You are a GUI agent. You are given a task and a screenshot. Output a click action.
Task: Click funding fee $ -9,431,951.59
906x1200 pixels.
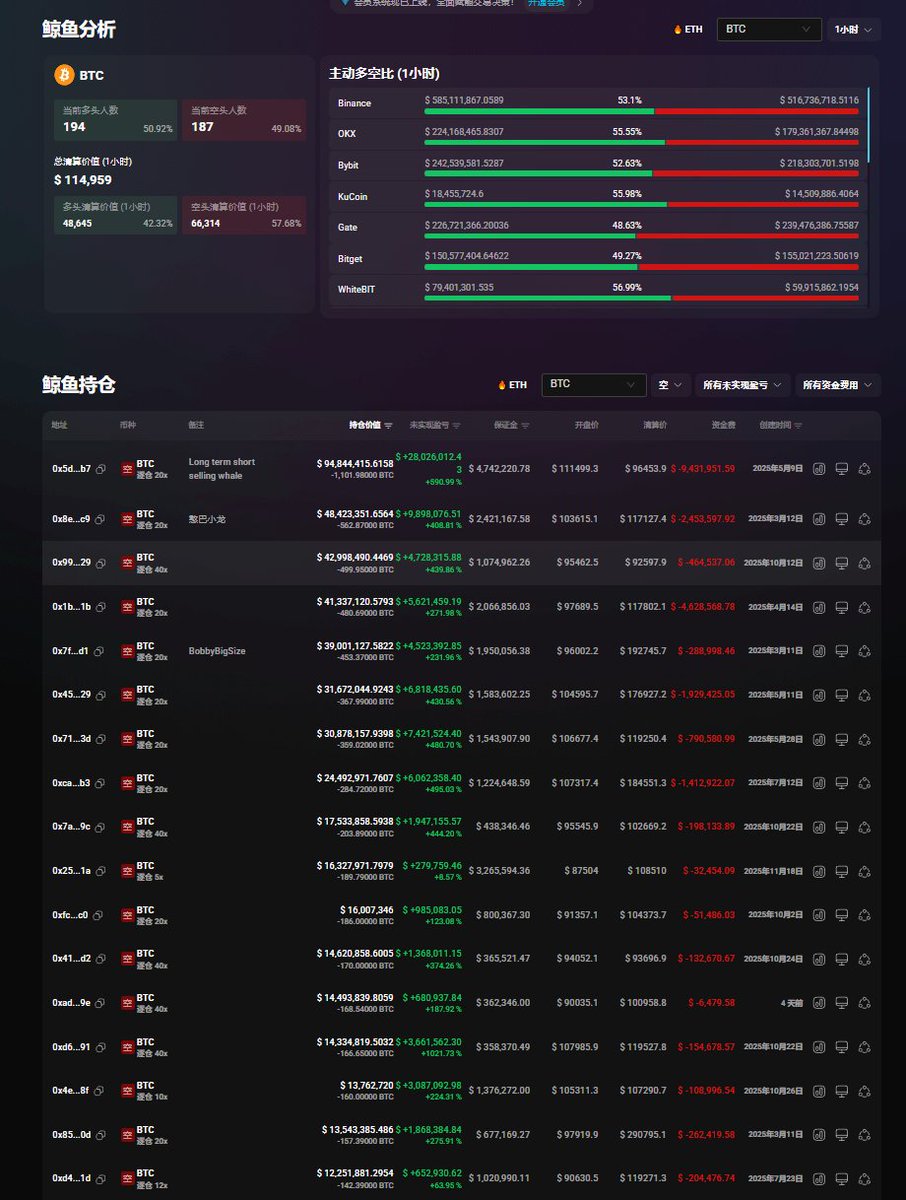coord(703,468)
